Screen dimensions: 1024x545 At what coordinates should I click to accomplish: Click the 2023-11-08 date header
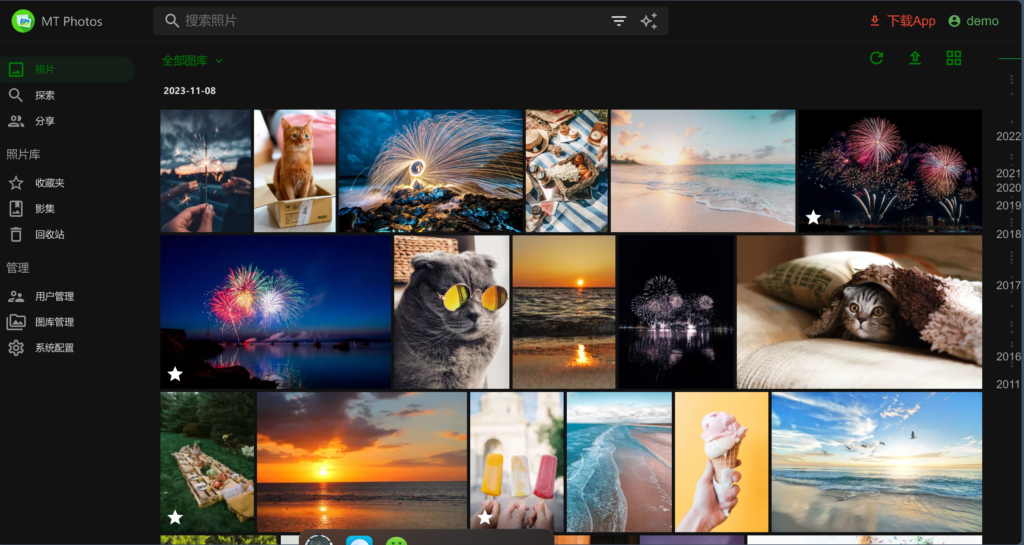pyautogui.click(x=189, y=91)
